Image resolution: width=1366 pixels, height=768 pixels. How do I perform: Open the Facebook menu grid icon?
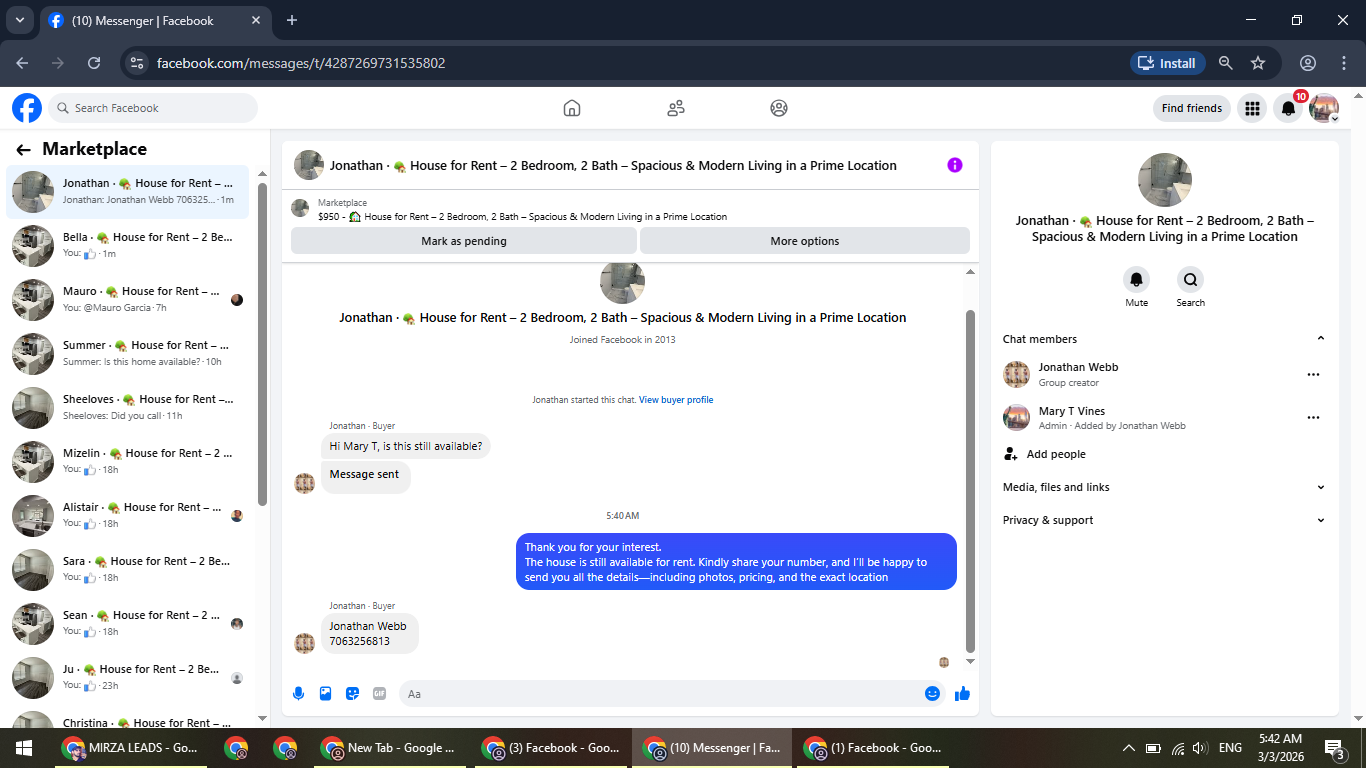click(1252, 108)
